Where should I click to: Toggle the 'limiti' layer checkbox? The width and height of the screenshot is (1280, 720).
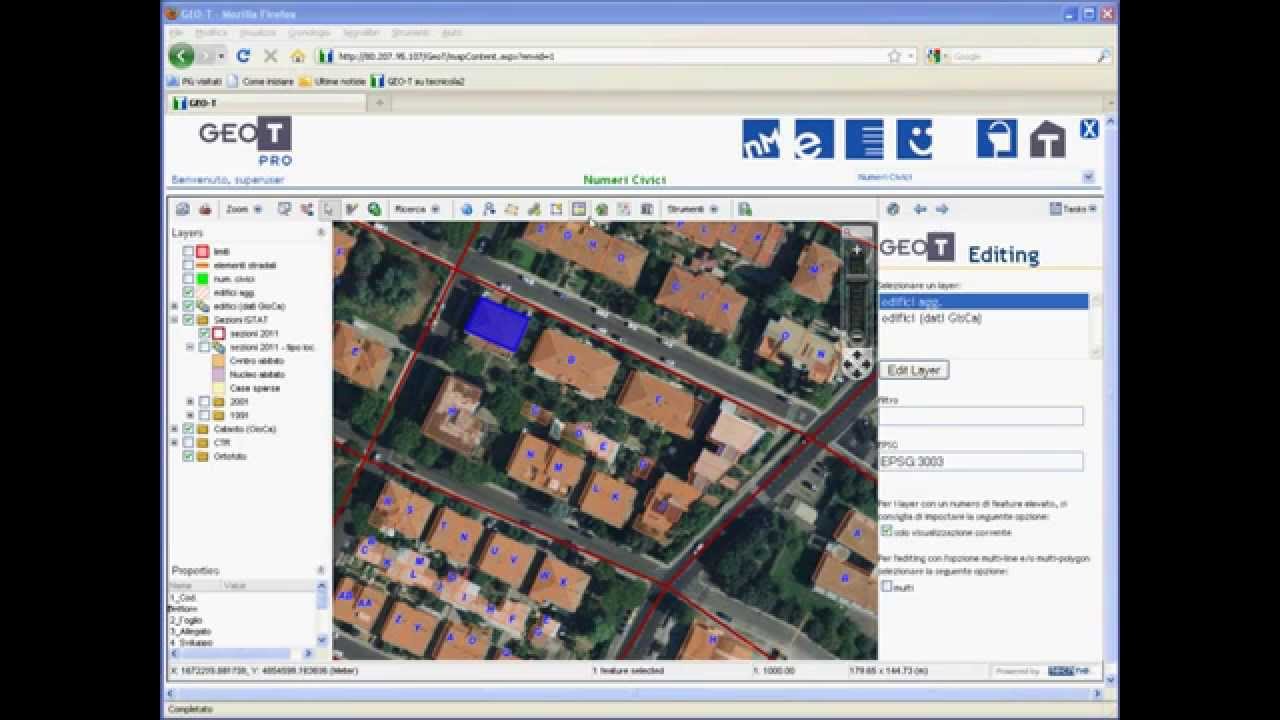click(188, 252)
